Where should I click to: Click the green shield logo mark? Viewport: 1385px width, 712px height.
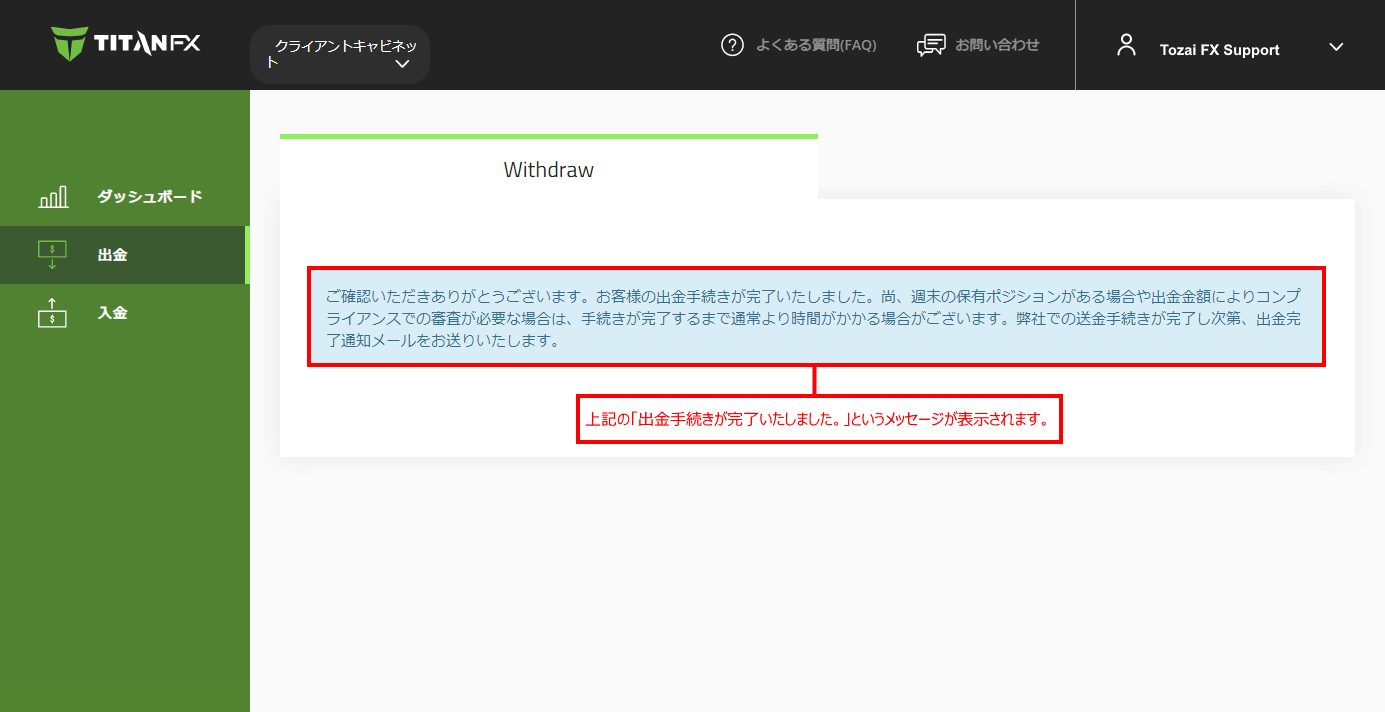click(x=69, y=44)
